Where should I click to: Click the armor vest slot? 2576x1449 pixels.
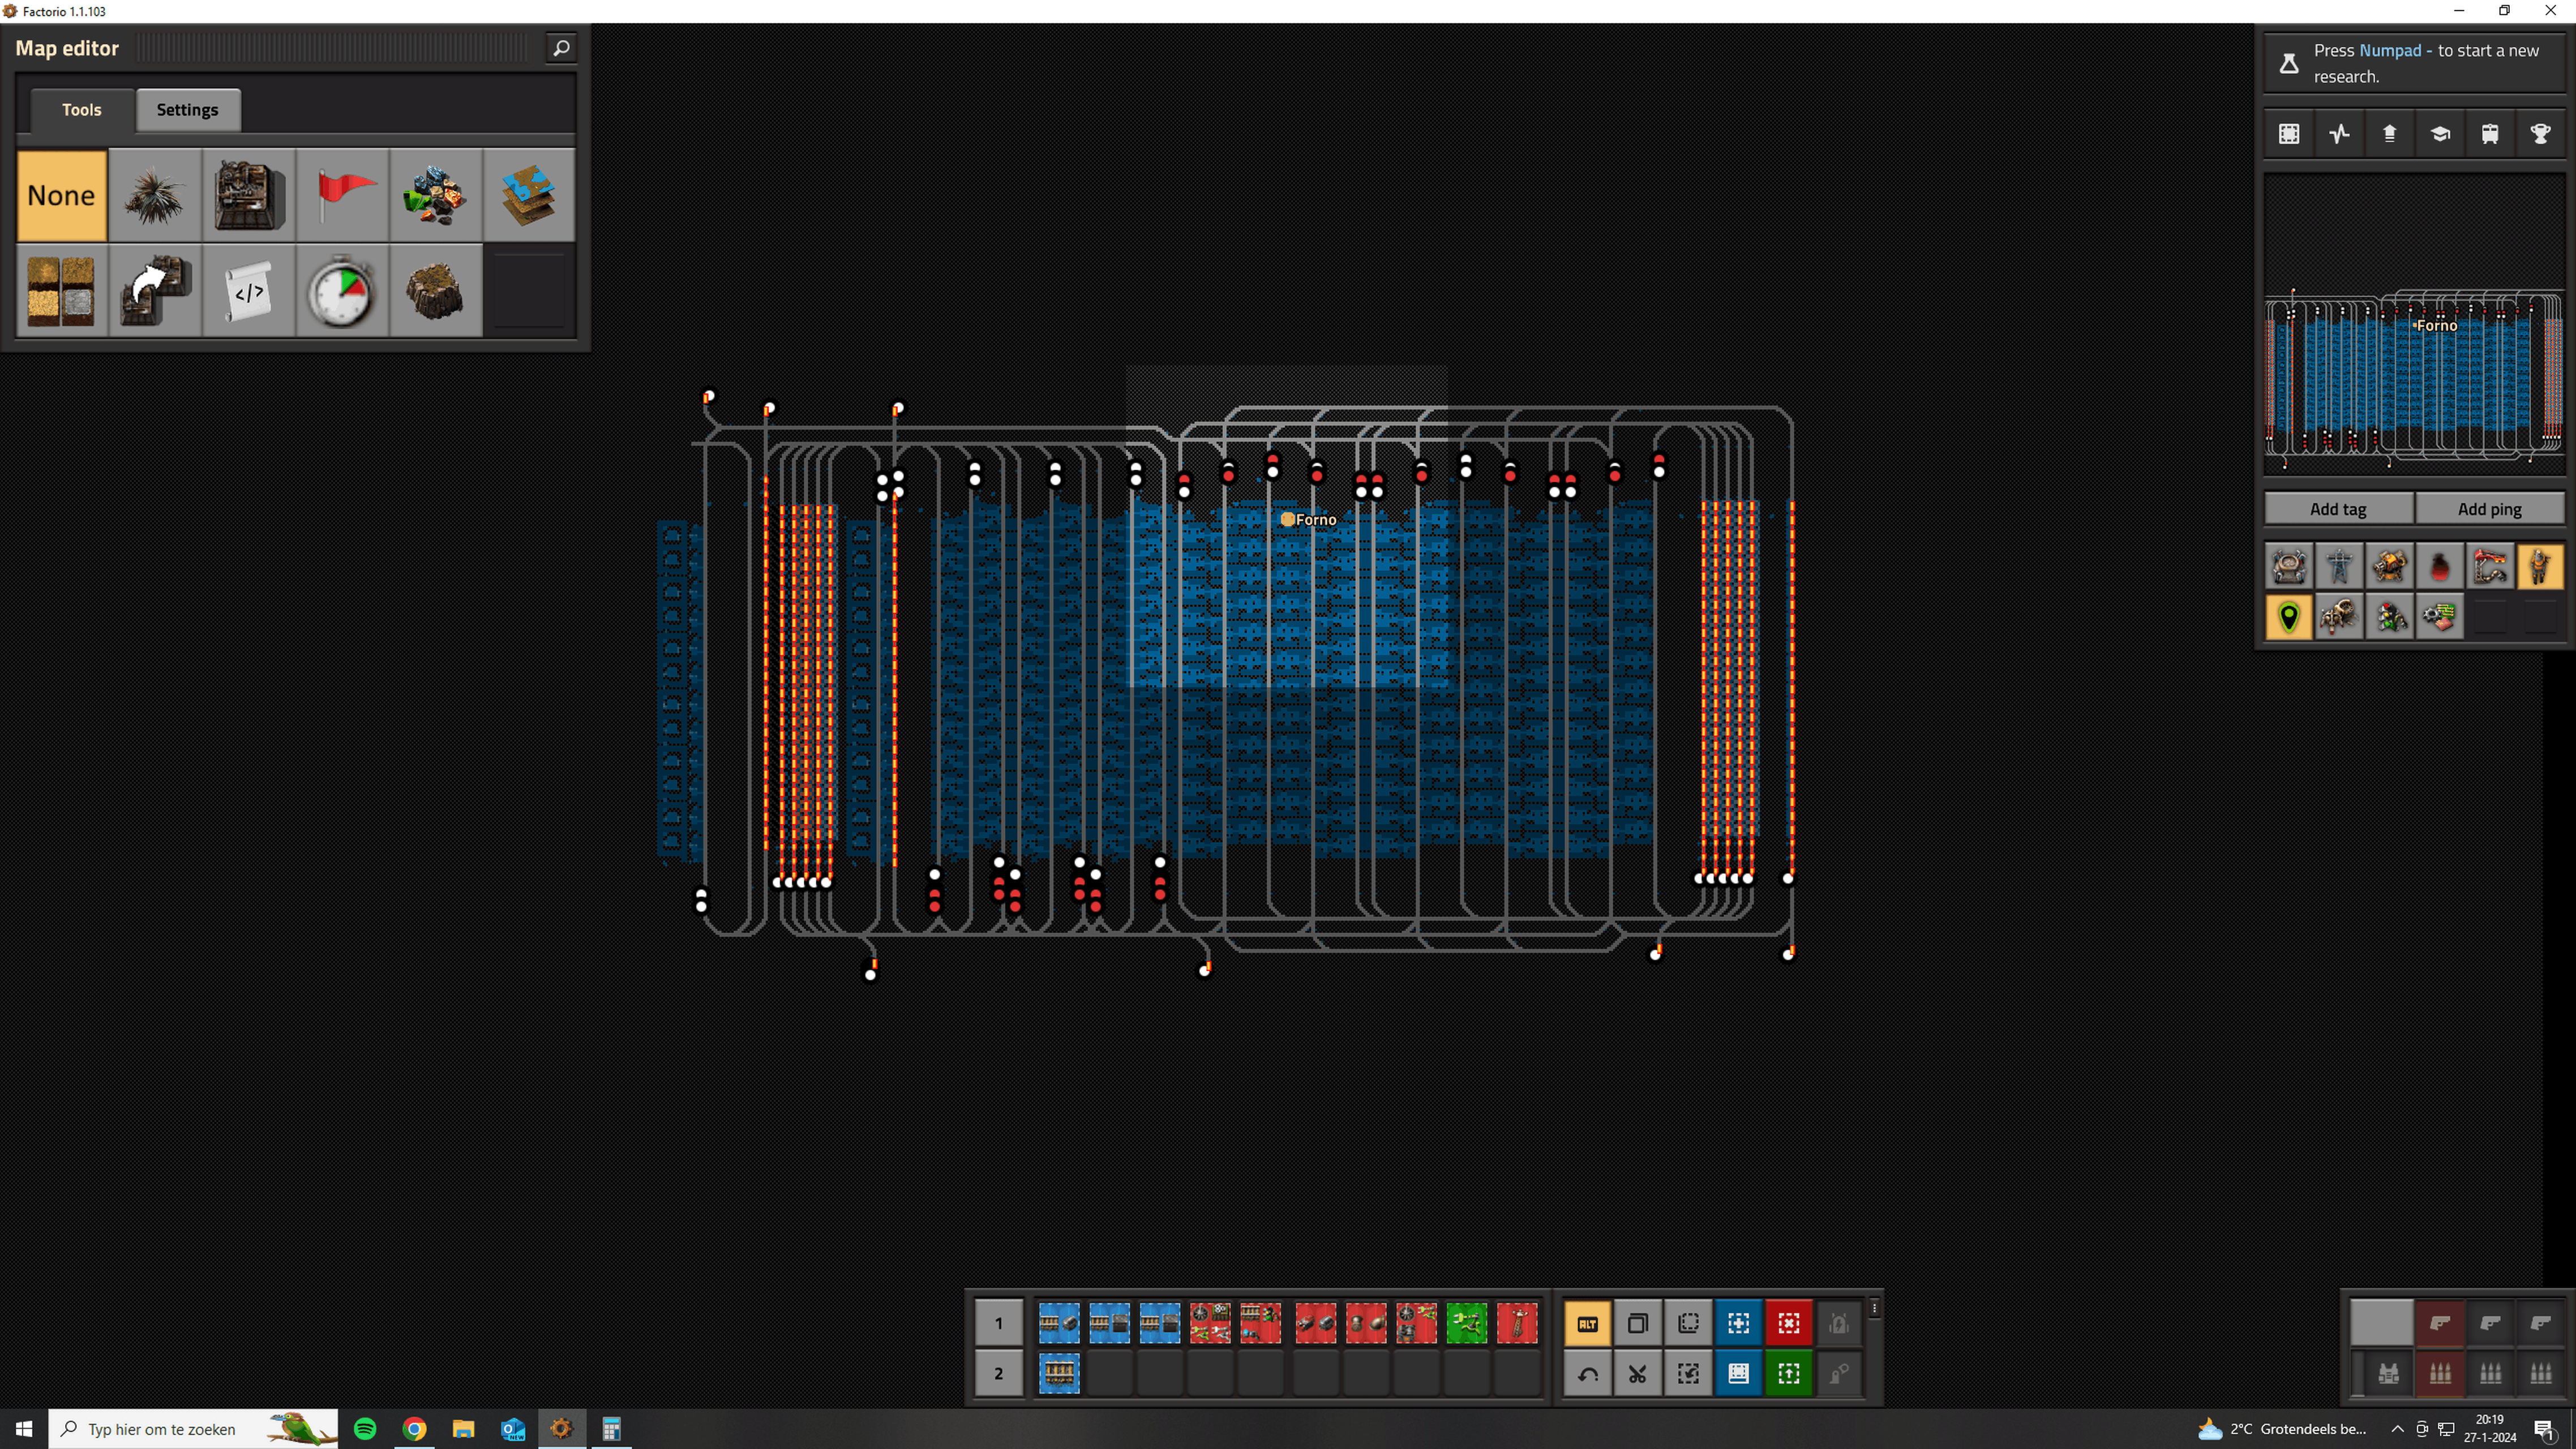[2388, 1374]
